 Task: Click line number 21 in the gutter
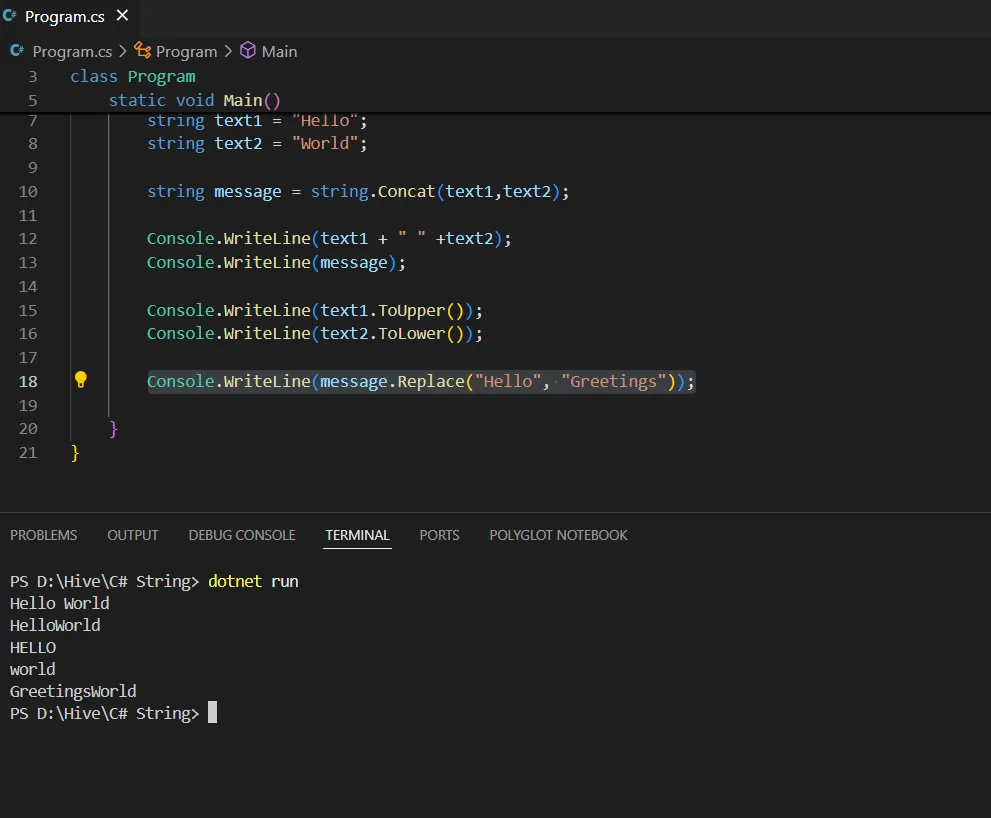click(x=28, y=453)
